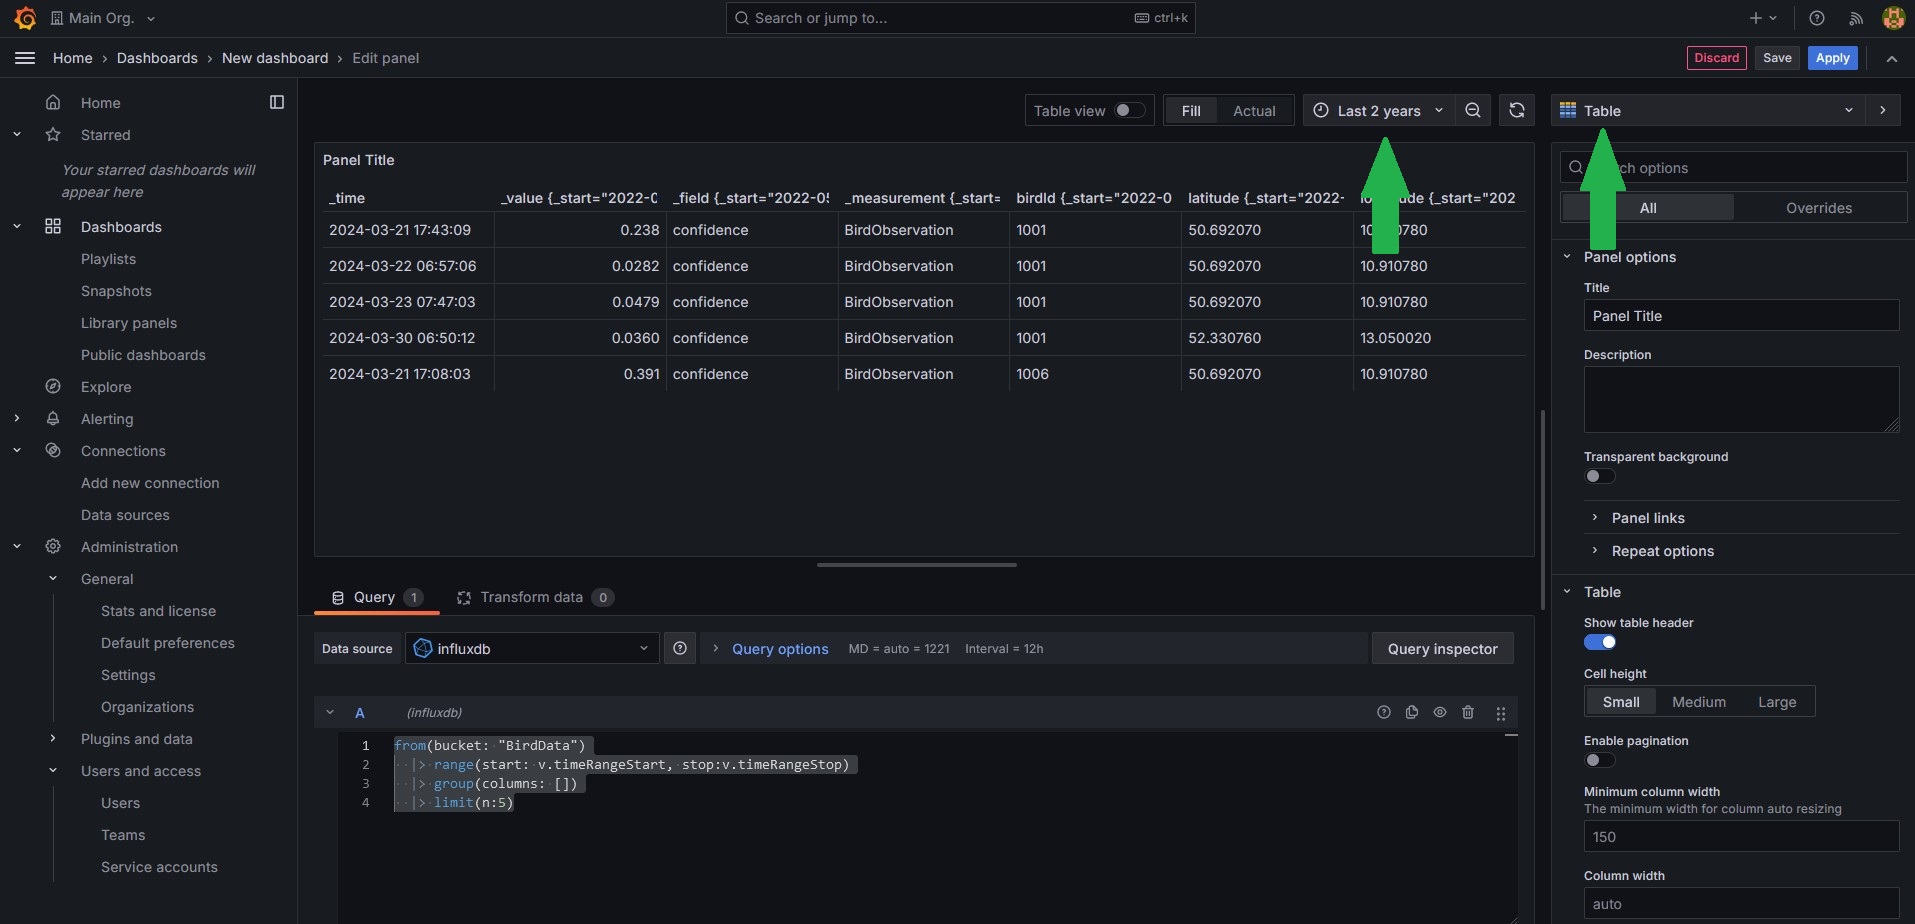Go to New dashboard breadcrumb
This screenshot has width=1915, height=924.
click(x=275, y=58)
